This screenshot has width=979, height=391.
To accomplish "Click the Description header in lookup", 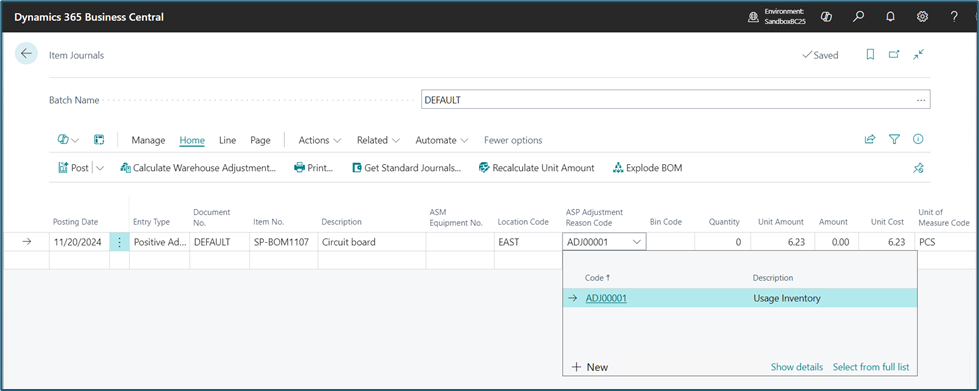I will coord(772,277).
